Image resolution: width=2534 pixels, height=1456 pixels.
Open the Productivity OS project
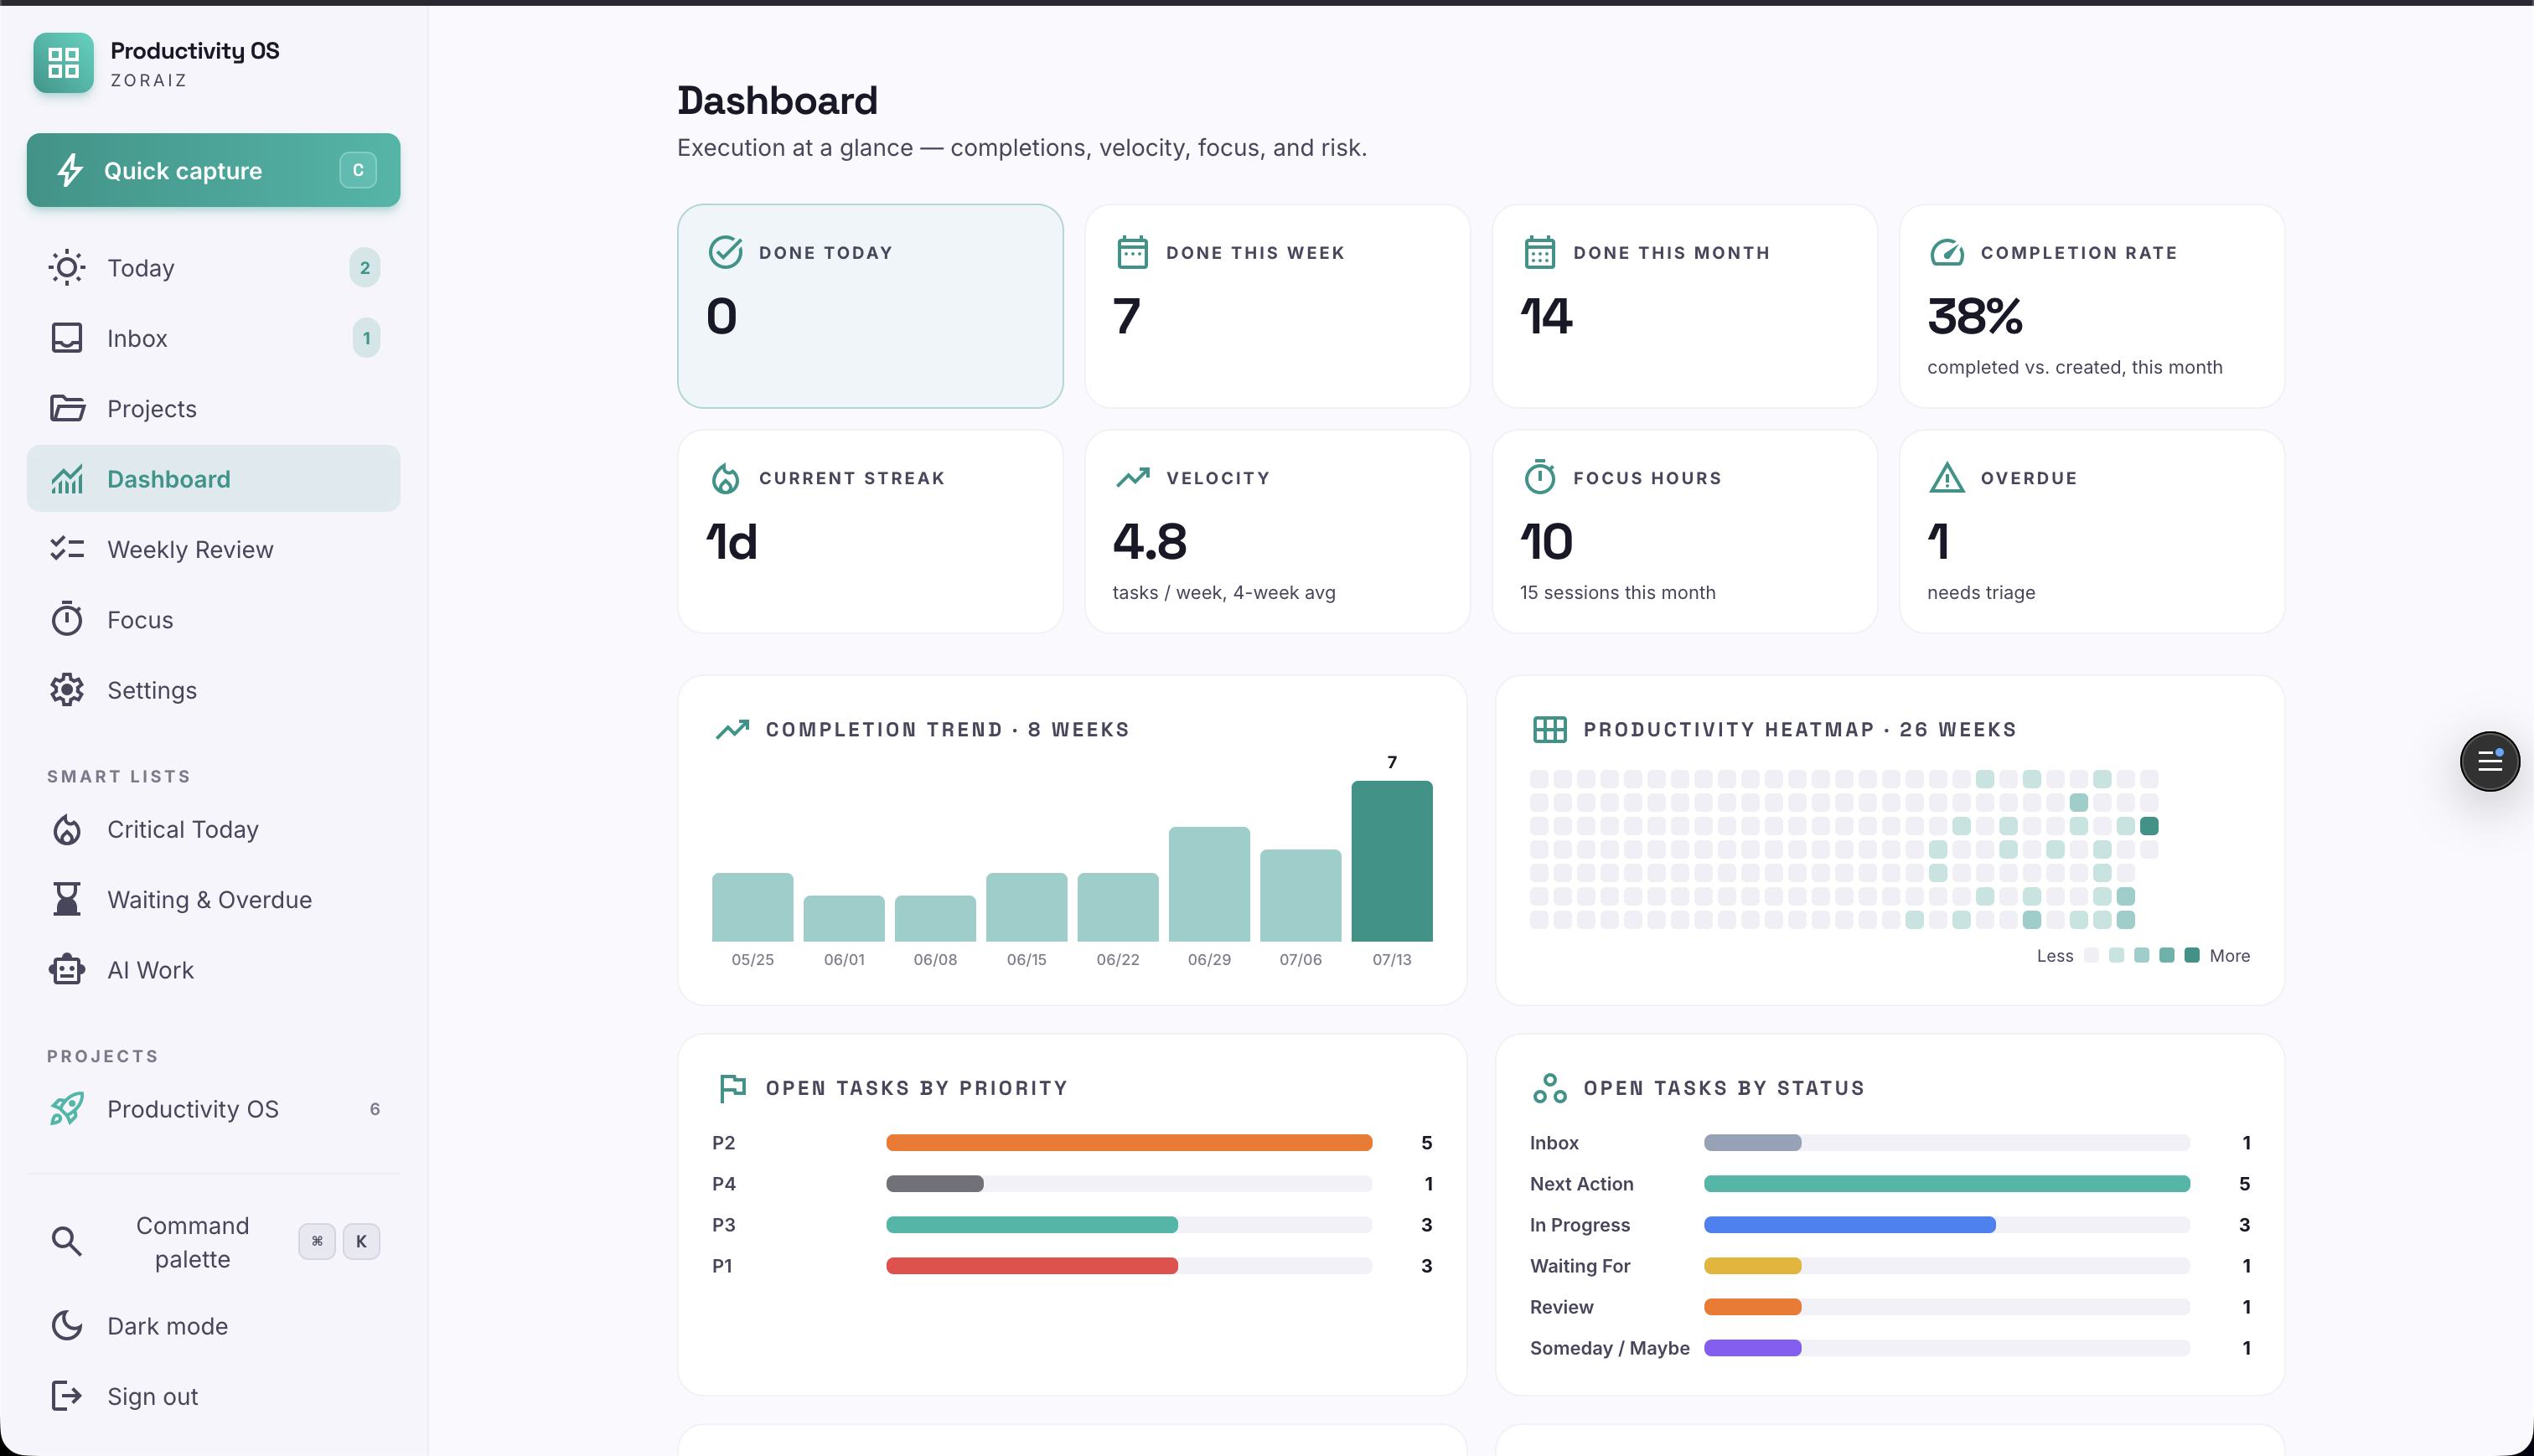point(214,1109)
